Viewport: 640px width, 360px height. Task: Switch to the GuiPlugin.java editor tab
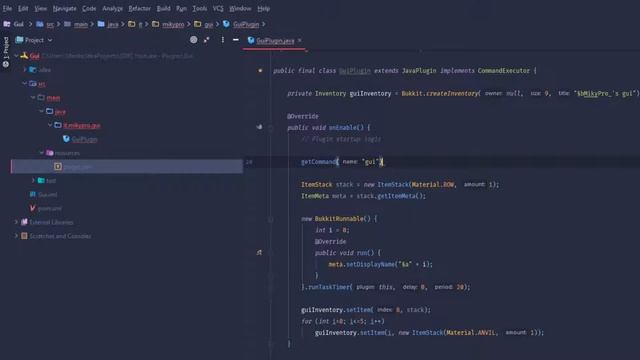tap(275, 40)
